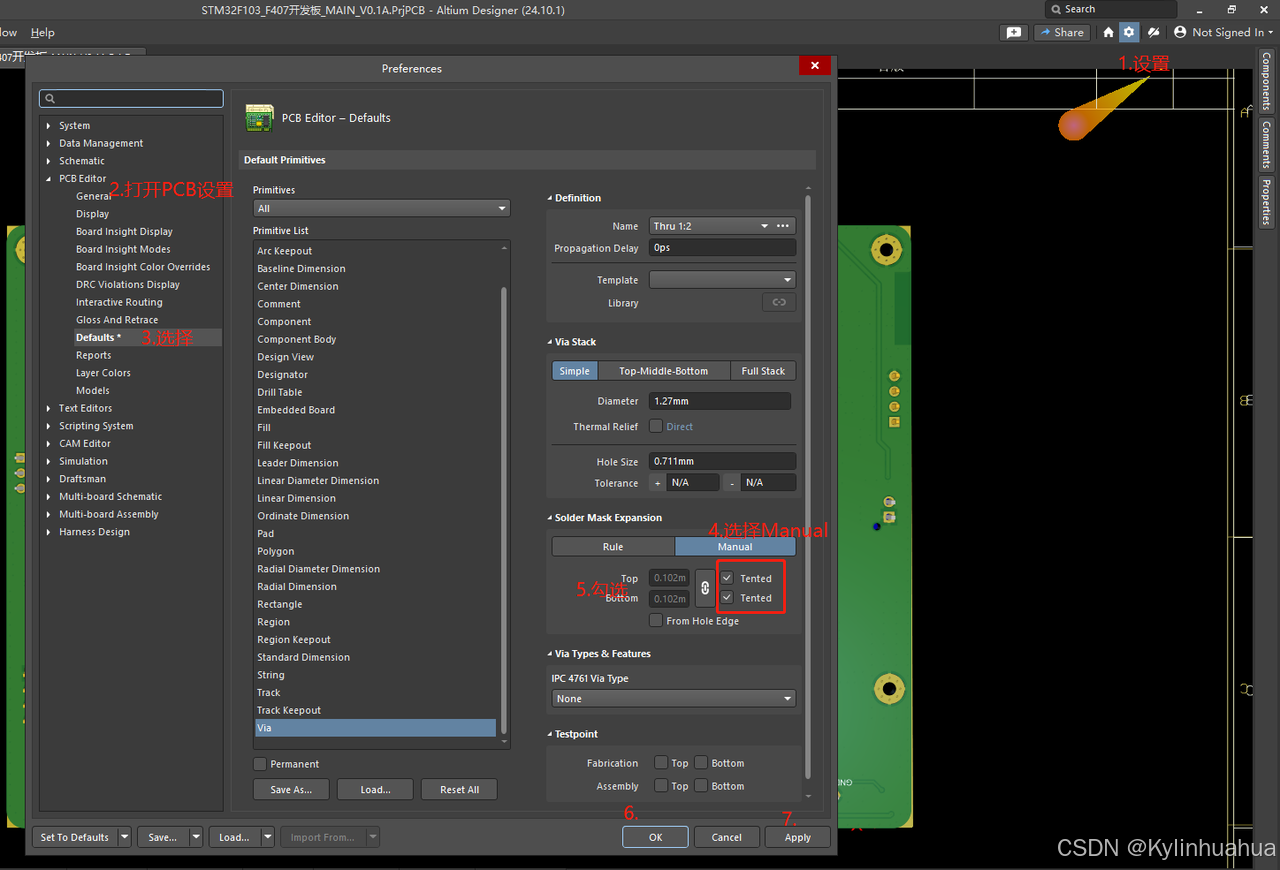Check the Permanent checkbox
This screenshot has height=870, width=1280.
coord(260,764)
